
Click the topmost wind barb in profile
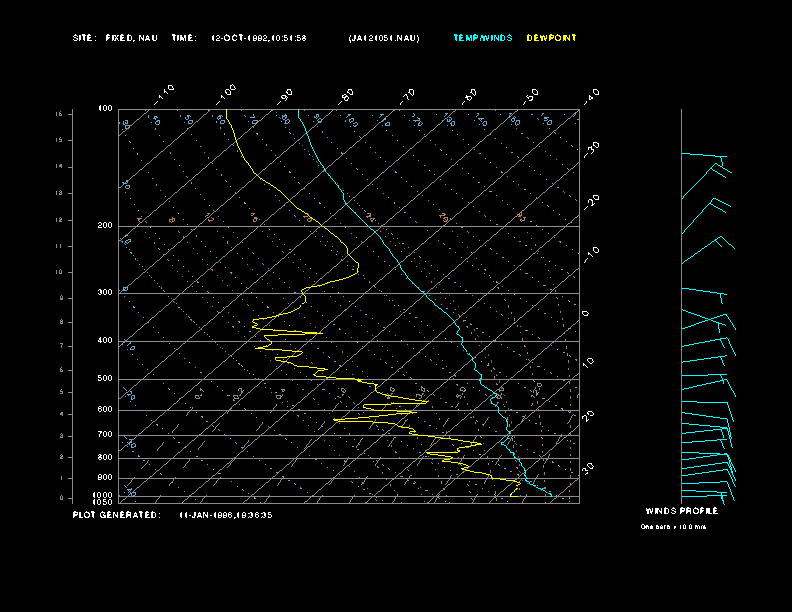(705, 156)
